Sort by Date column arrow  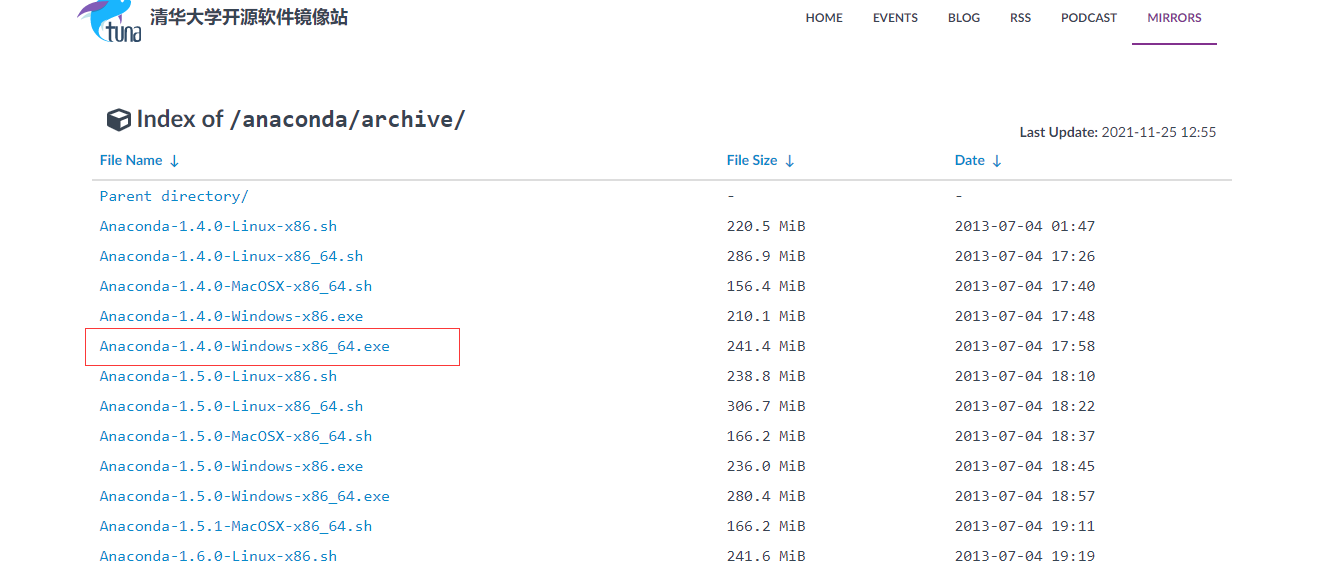pos(996,161)
